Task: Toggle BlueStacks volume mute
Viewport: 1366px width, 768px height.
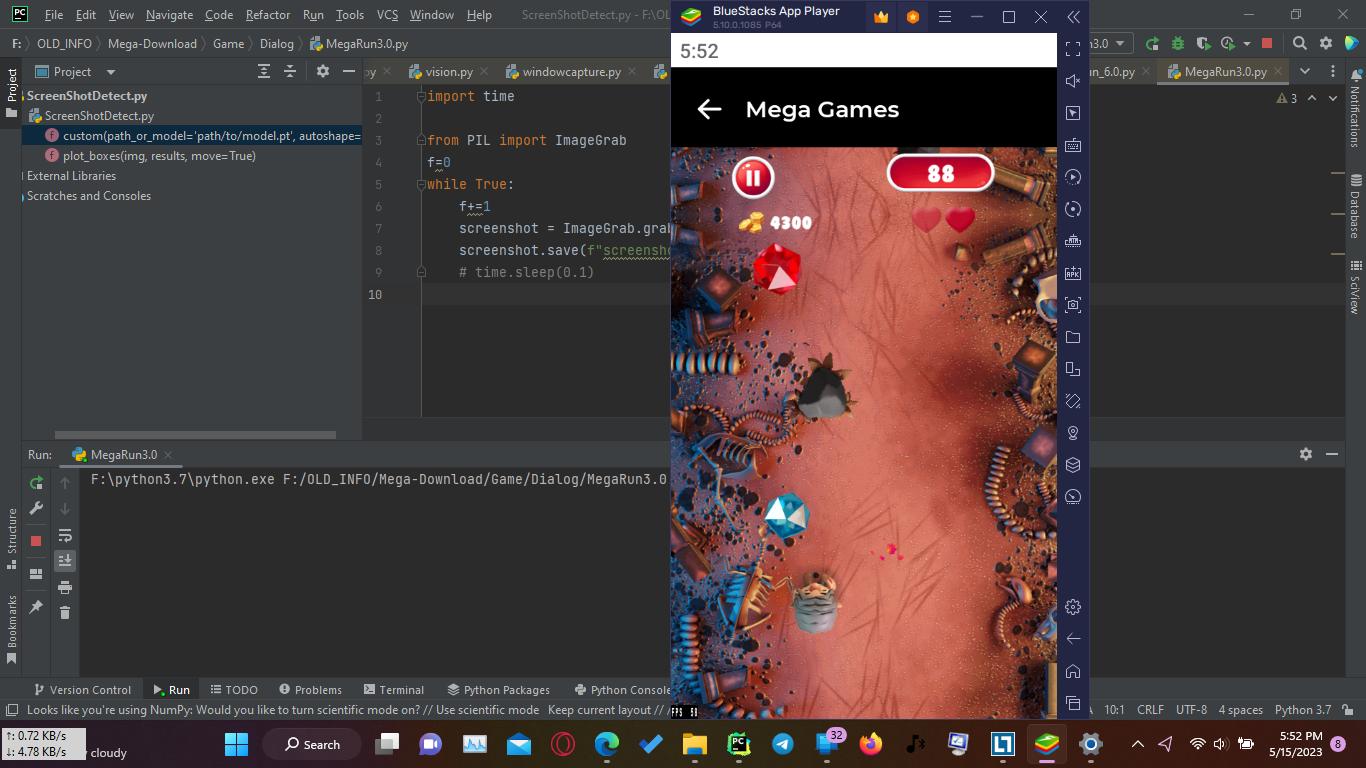Action: (1073, 81)
